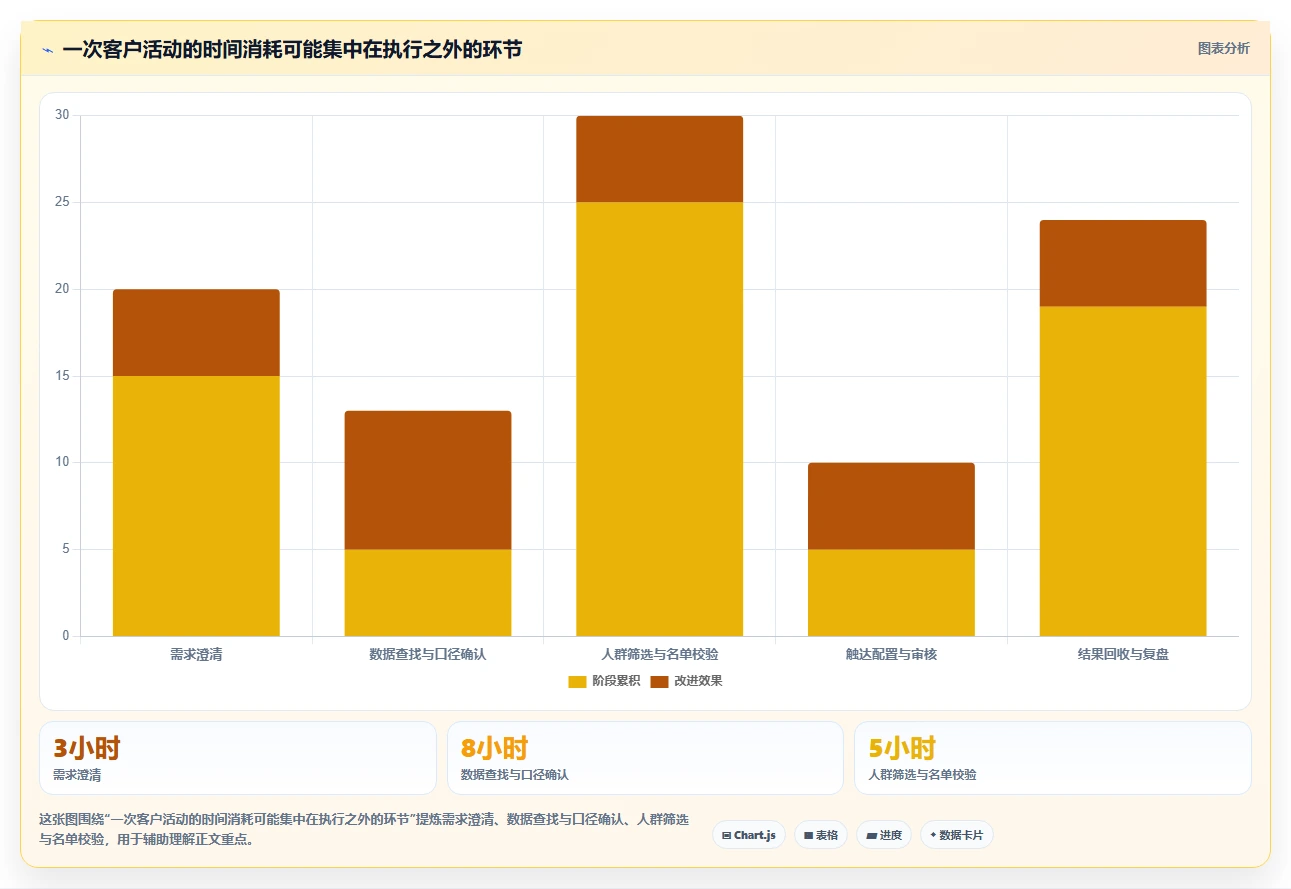Click the 30 y-axis tick label
1291x889 pixels.
pyautogui.click(x=62, y=115)
